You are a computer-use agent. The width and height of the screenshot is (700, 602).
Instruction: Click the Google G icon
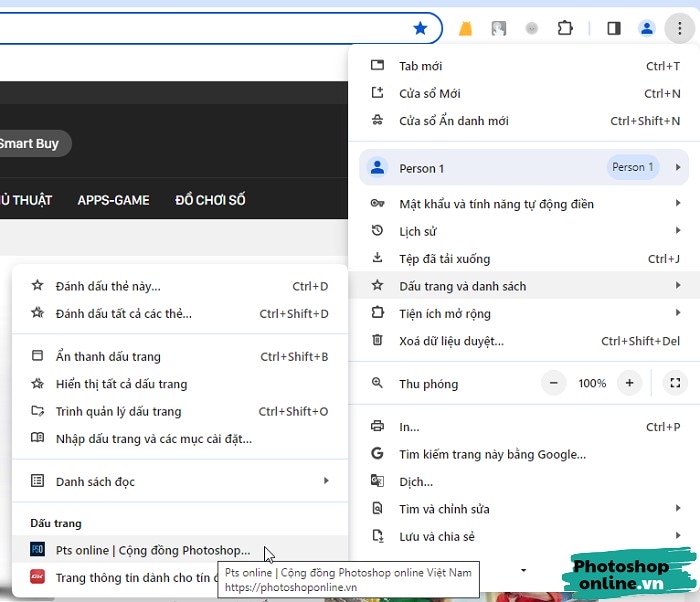click(x=377, y=453)
